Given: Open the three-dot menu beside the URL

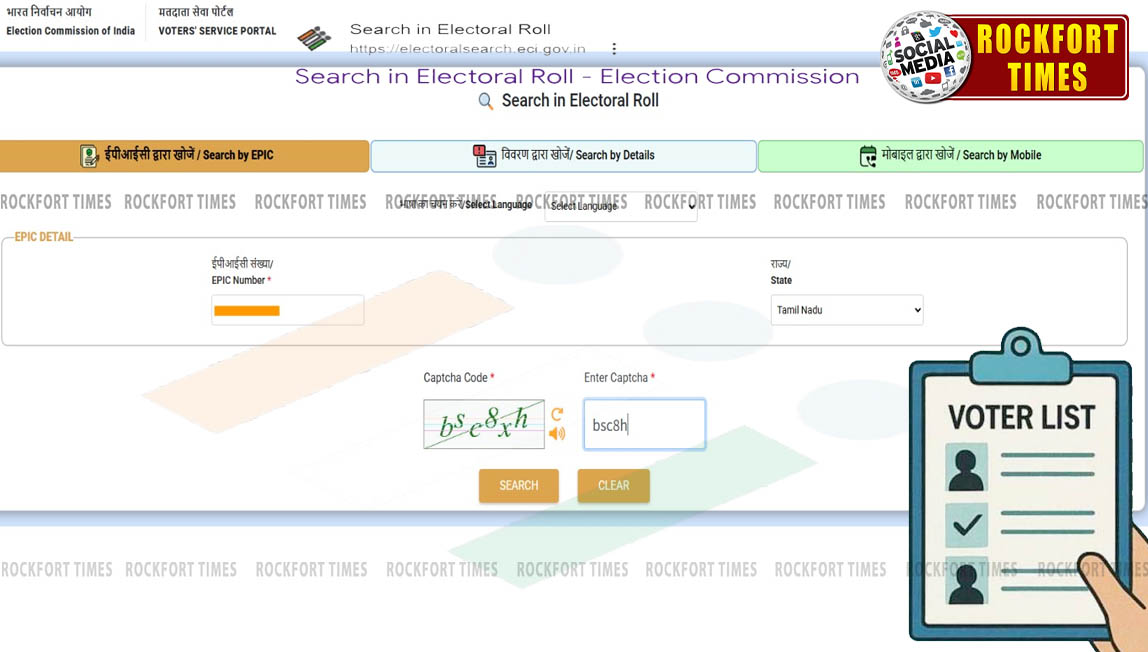Looking at the screenshot, I should click(x=614, y=48).
